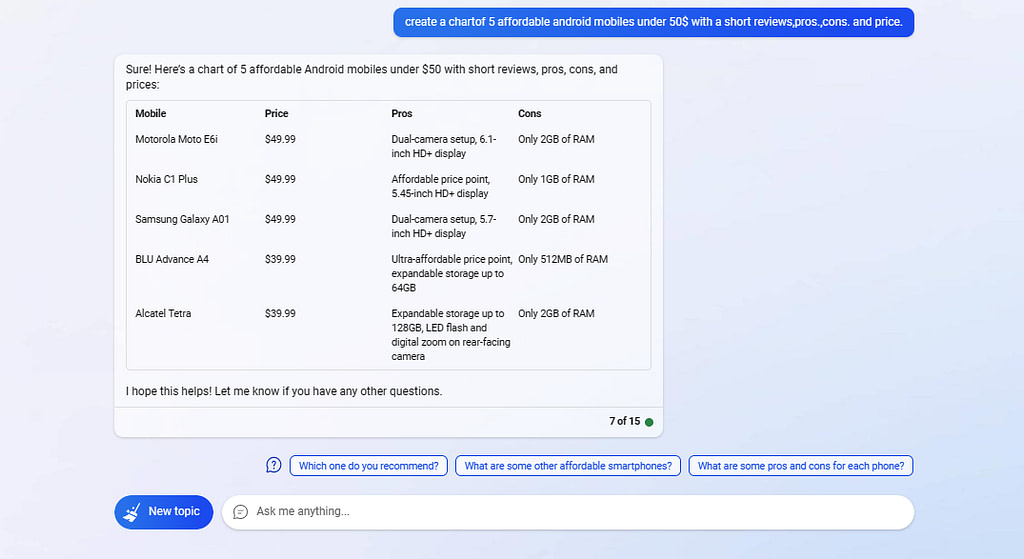Click the green status dot

click(x=649, y=422)
